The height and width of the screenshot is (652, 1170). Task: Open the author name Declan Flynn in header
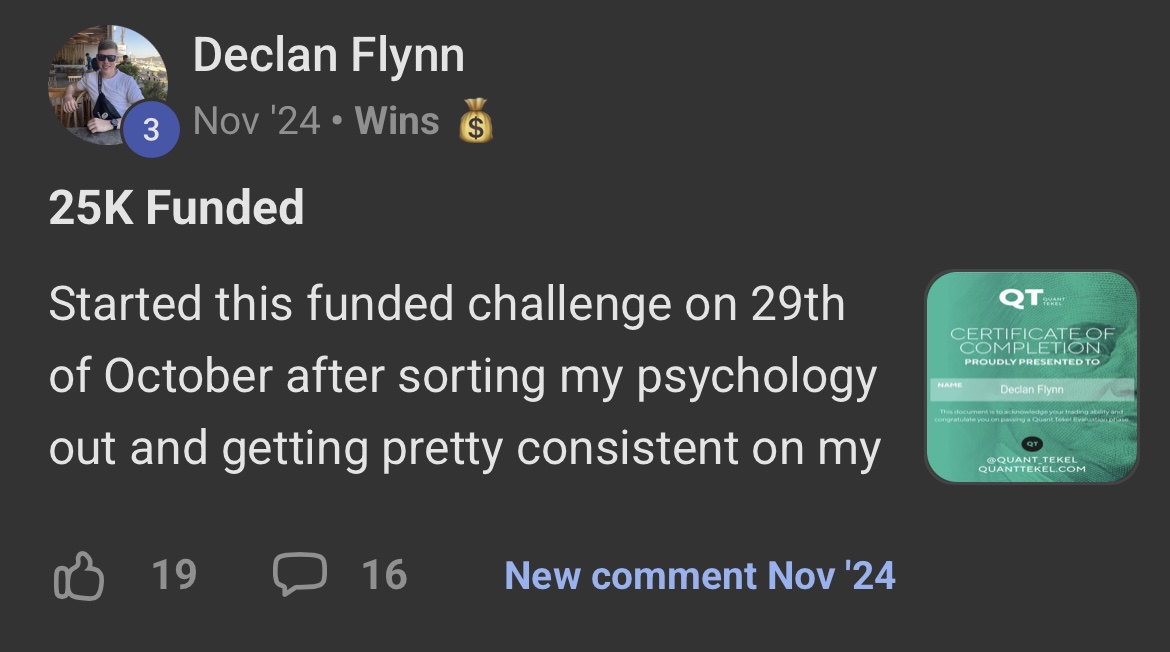click(x=328, y=55)
